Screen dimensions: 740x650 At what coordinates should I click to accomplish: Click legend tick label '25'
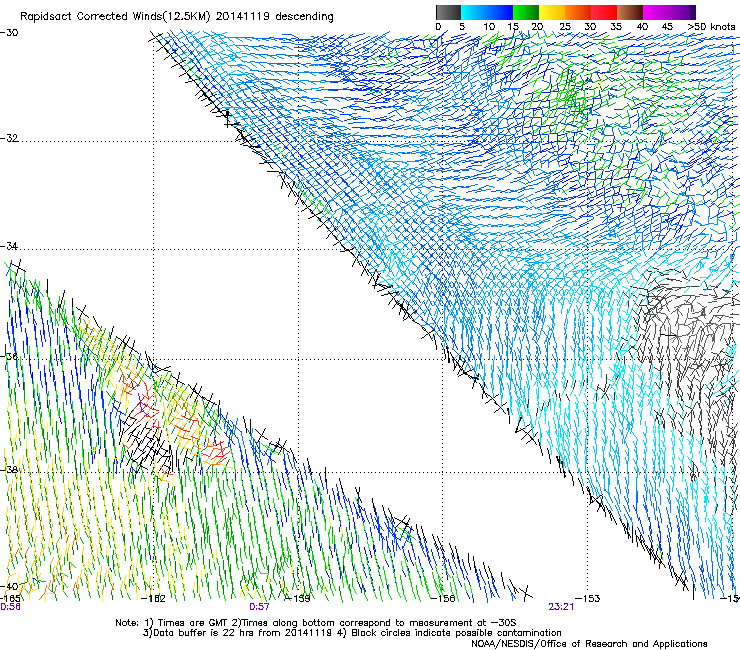(565, 27)
